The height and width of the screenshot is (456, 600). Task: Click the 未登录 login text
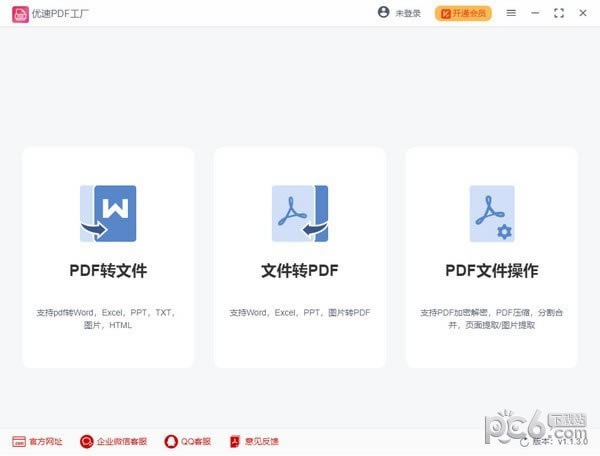pos(408,13)
